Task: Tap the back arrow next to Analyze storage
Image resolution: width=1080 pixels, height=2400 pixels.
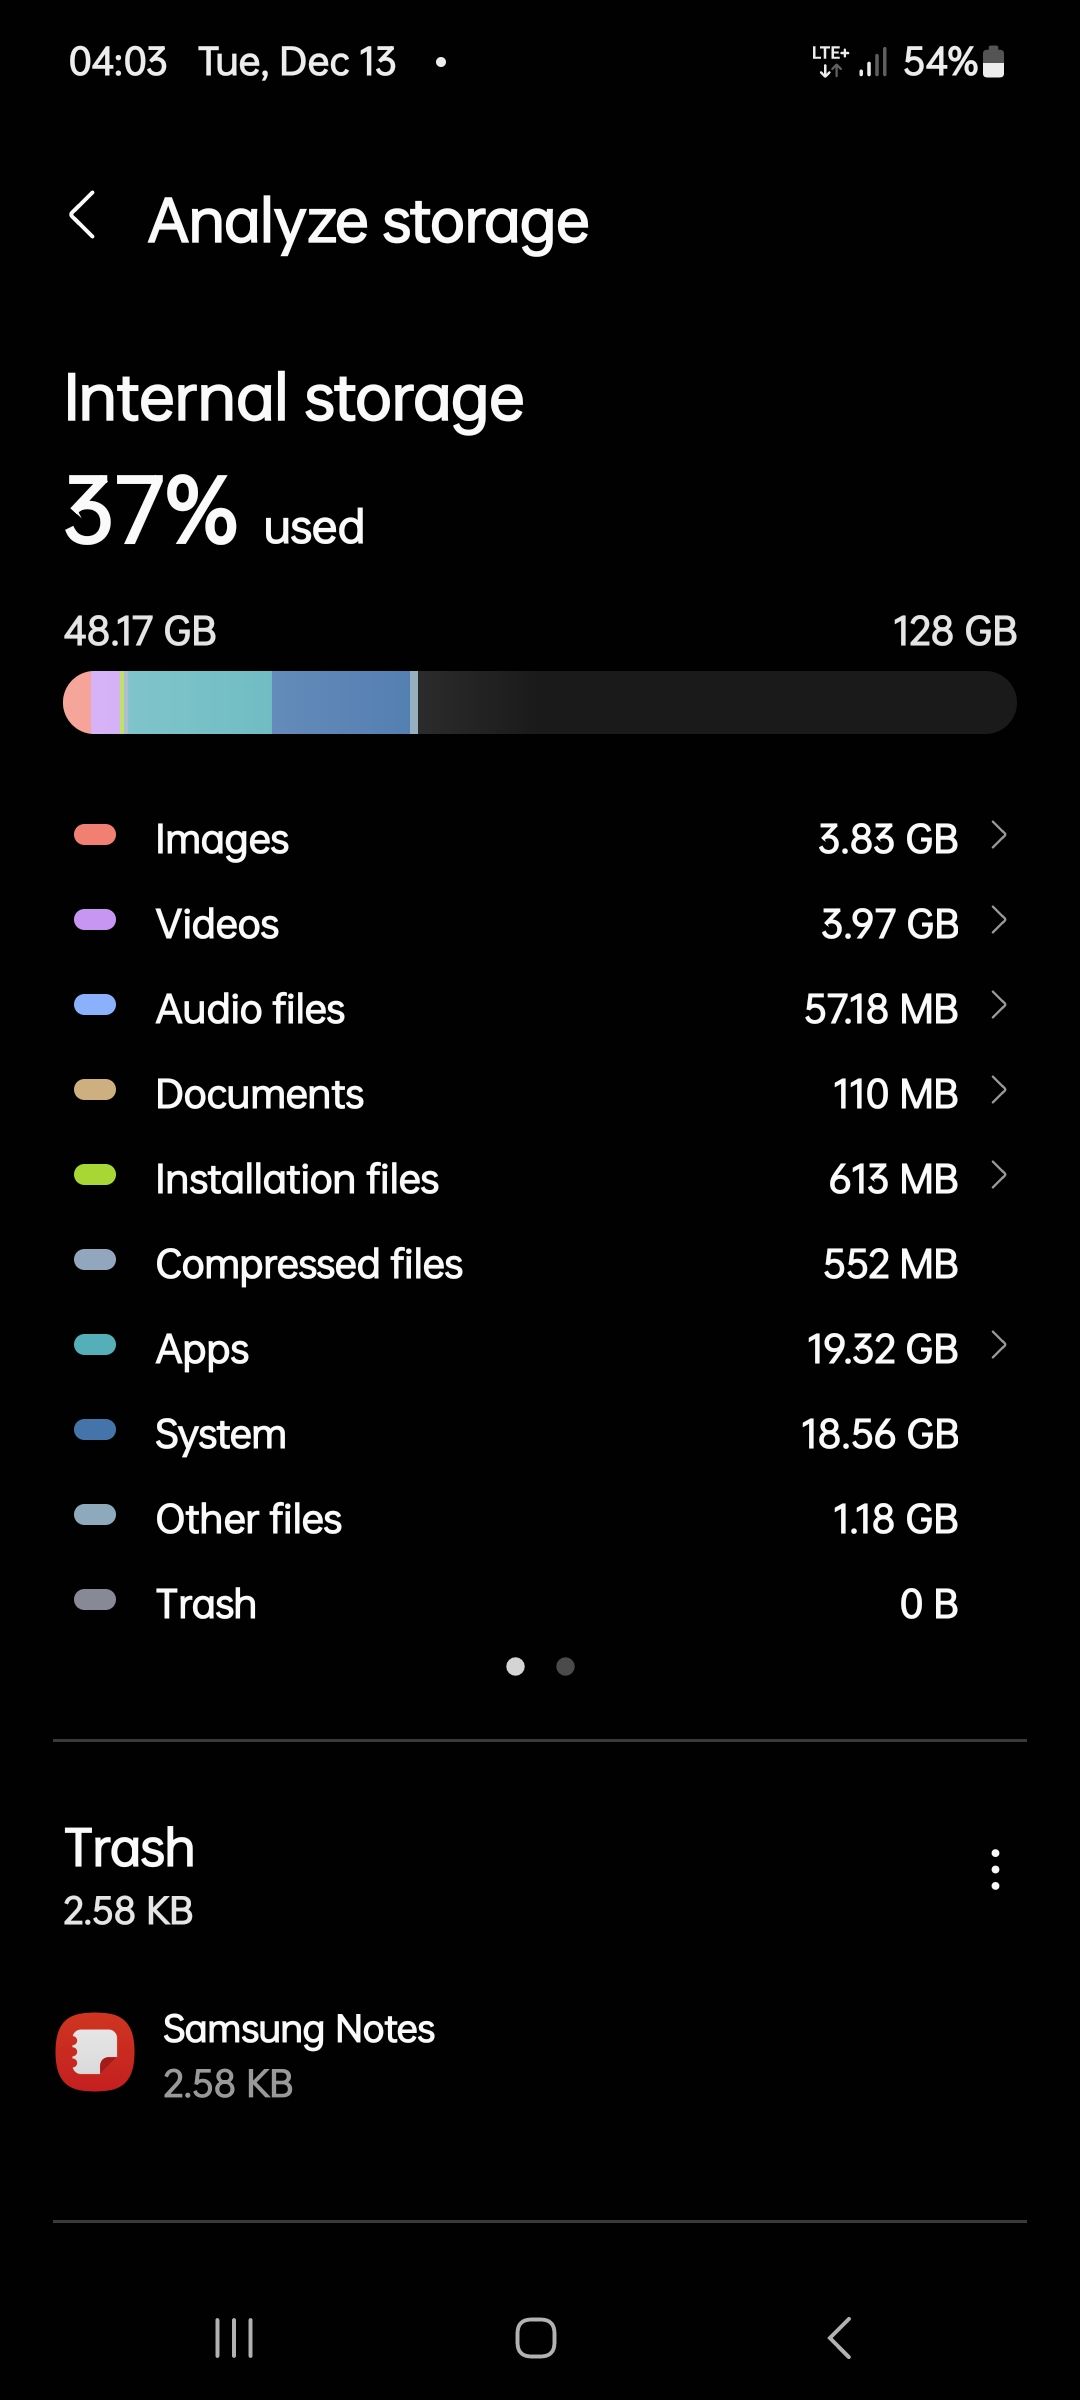Action: (x=84, y=218)
